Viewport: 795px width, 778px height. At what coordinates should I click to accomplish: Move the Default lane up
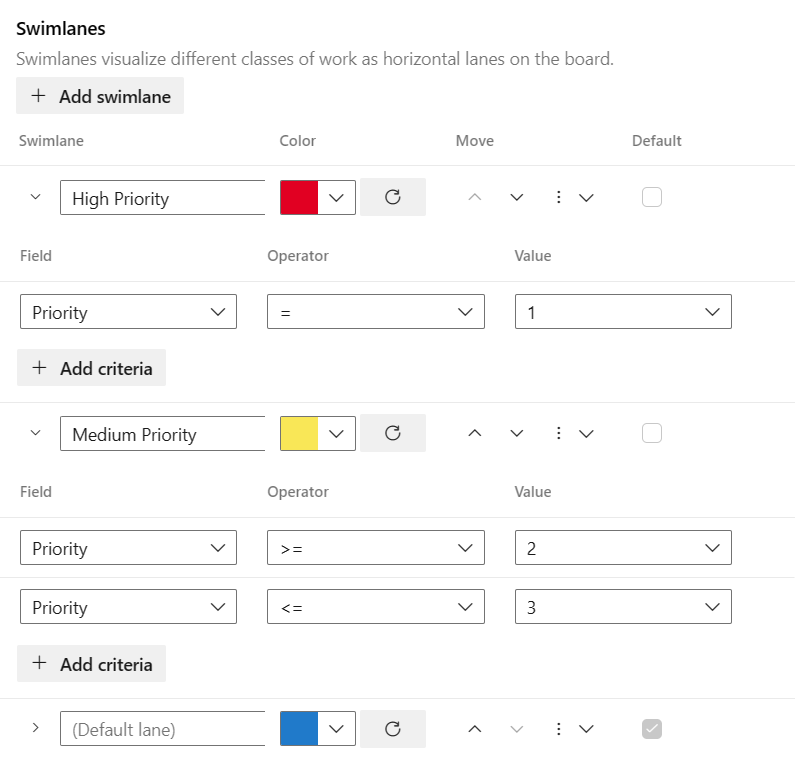tap(475, 729)
